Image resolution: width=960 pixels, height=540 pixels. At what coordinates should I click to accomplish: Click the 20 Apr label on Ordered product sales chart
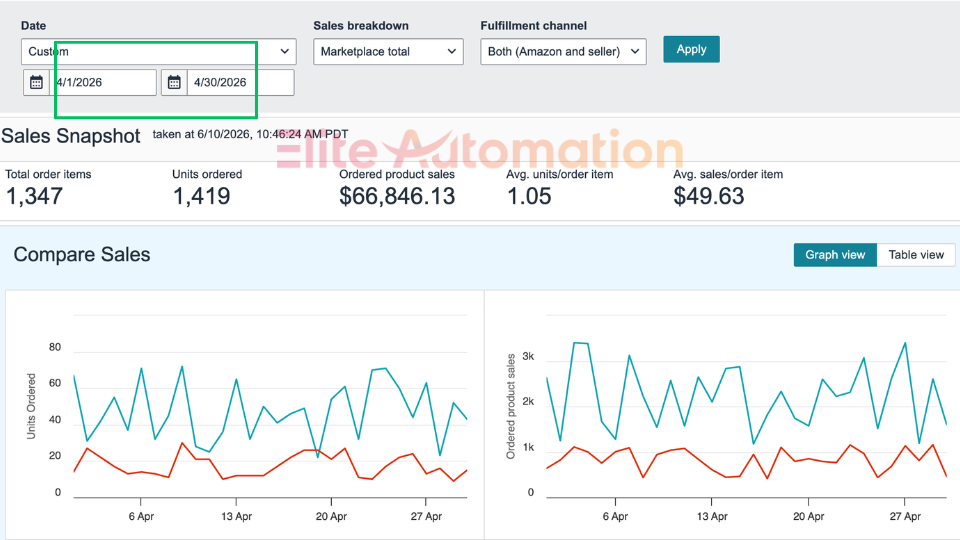pos(809,516)
